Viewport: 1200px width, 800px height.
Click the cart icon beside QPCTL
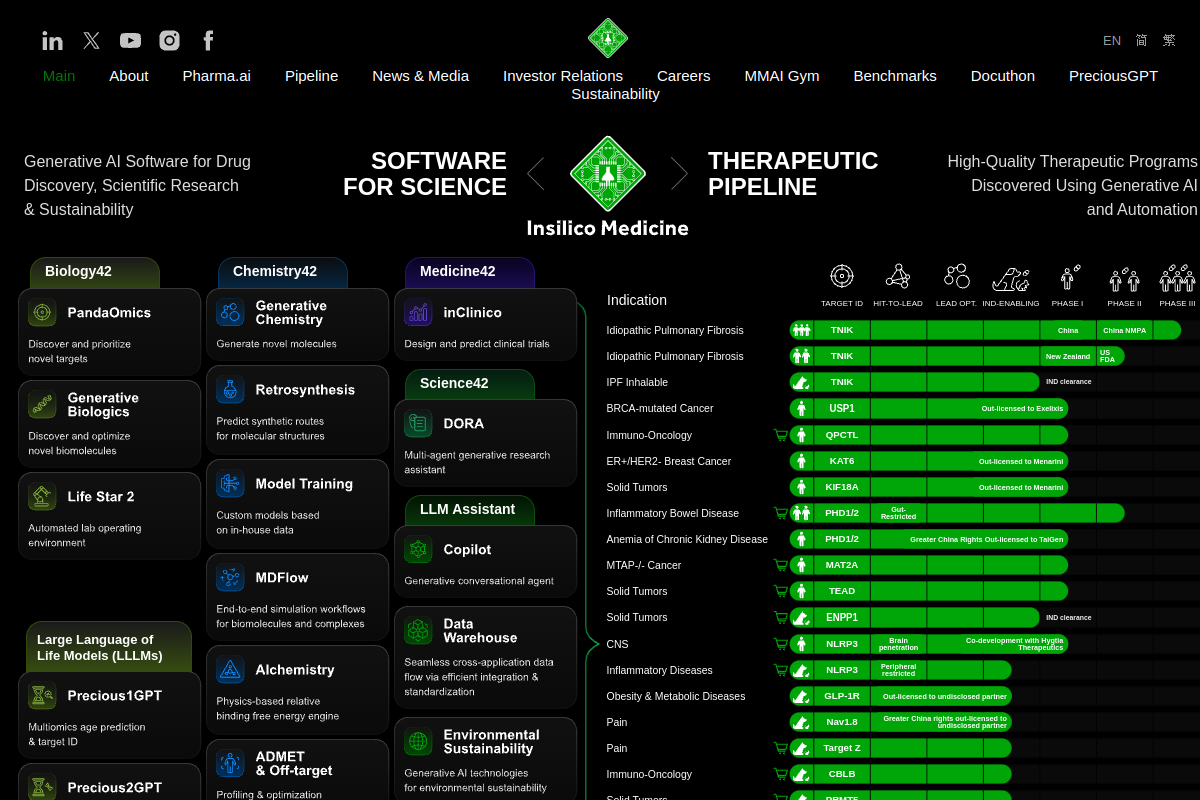[780, 435]
